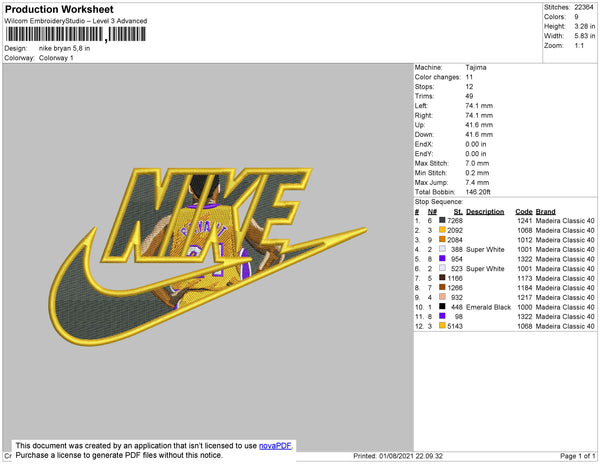The image size is (600, 464).
Task: Click the 'Brand' column header
Action: [x=545, y=212]
